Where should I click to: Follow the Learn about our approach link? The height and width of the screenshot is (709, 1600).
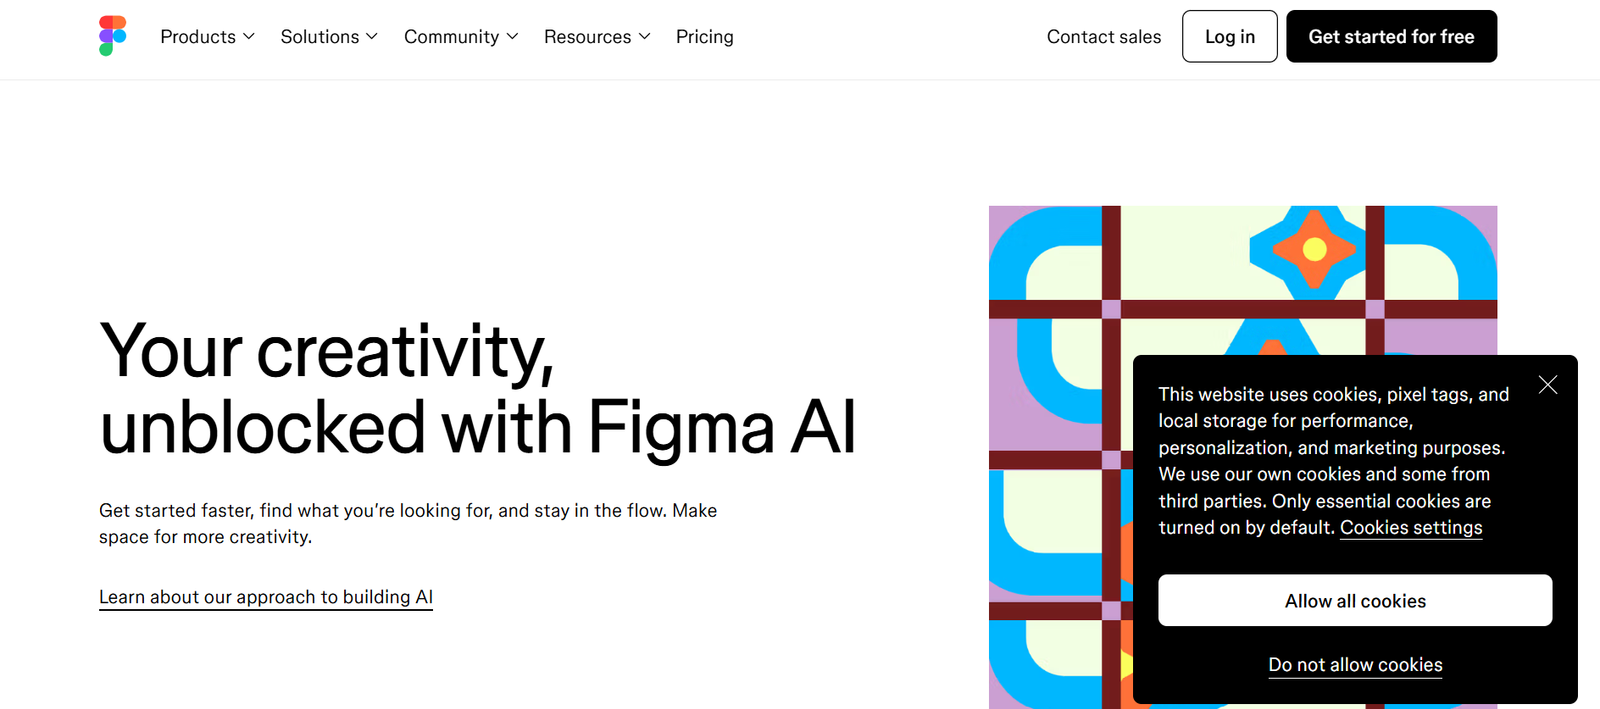point(266,597)
